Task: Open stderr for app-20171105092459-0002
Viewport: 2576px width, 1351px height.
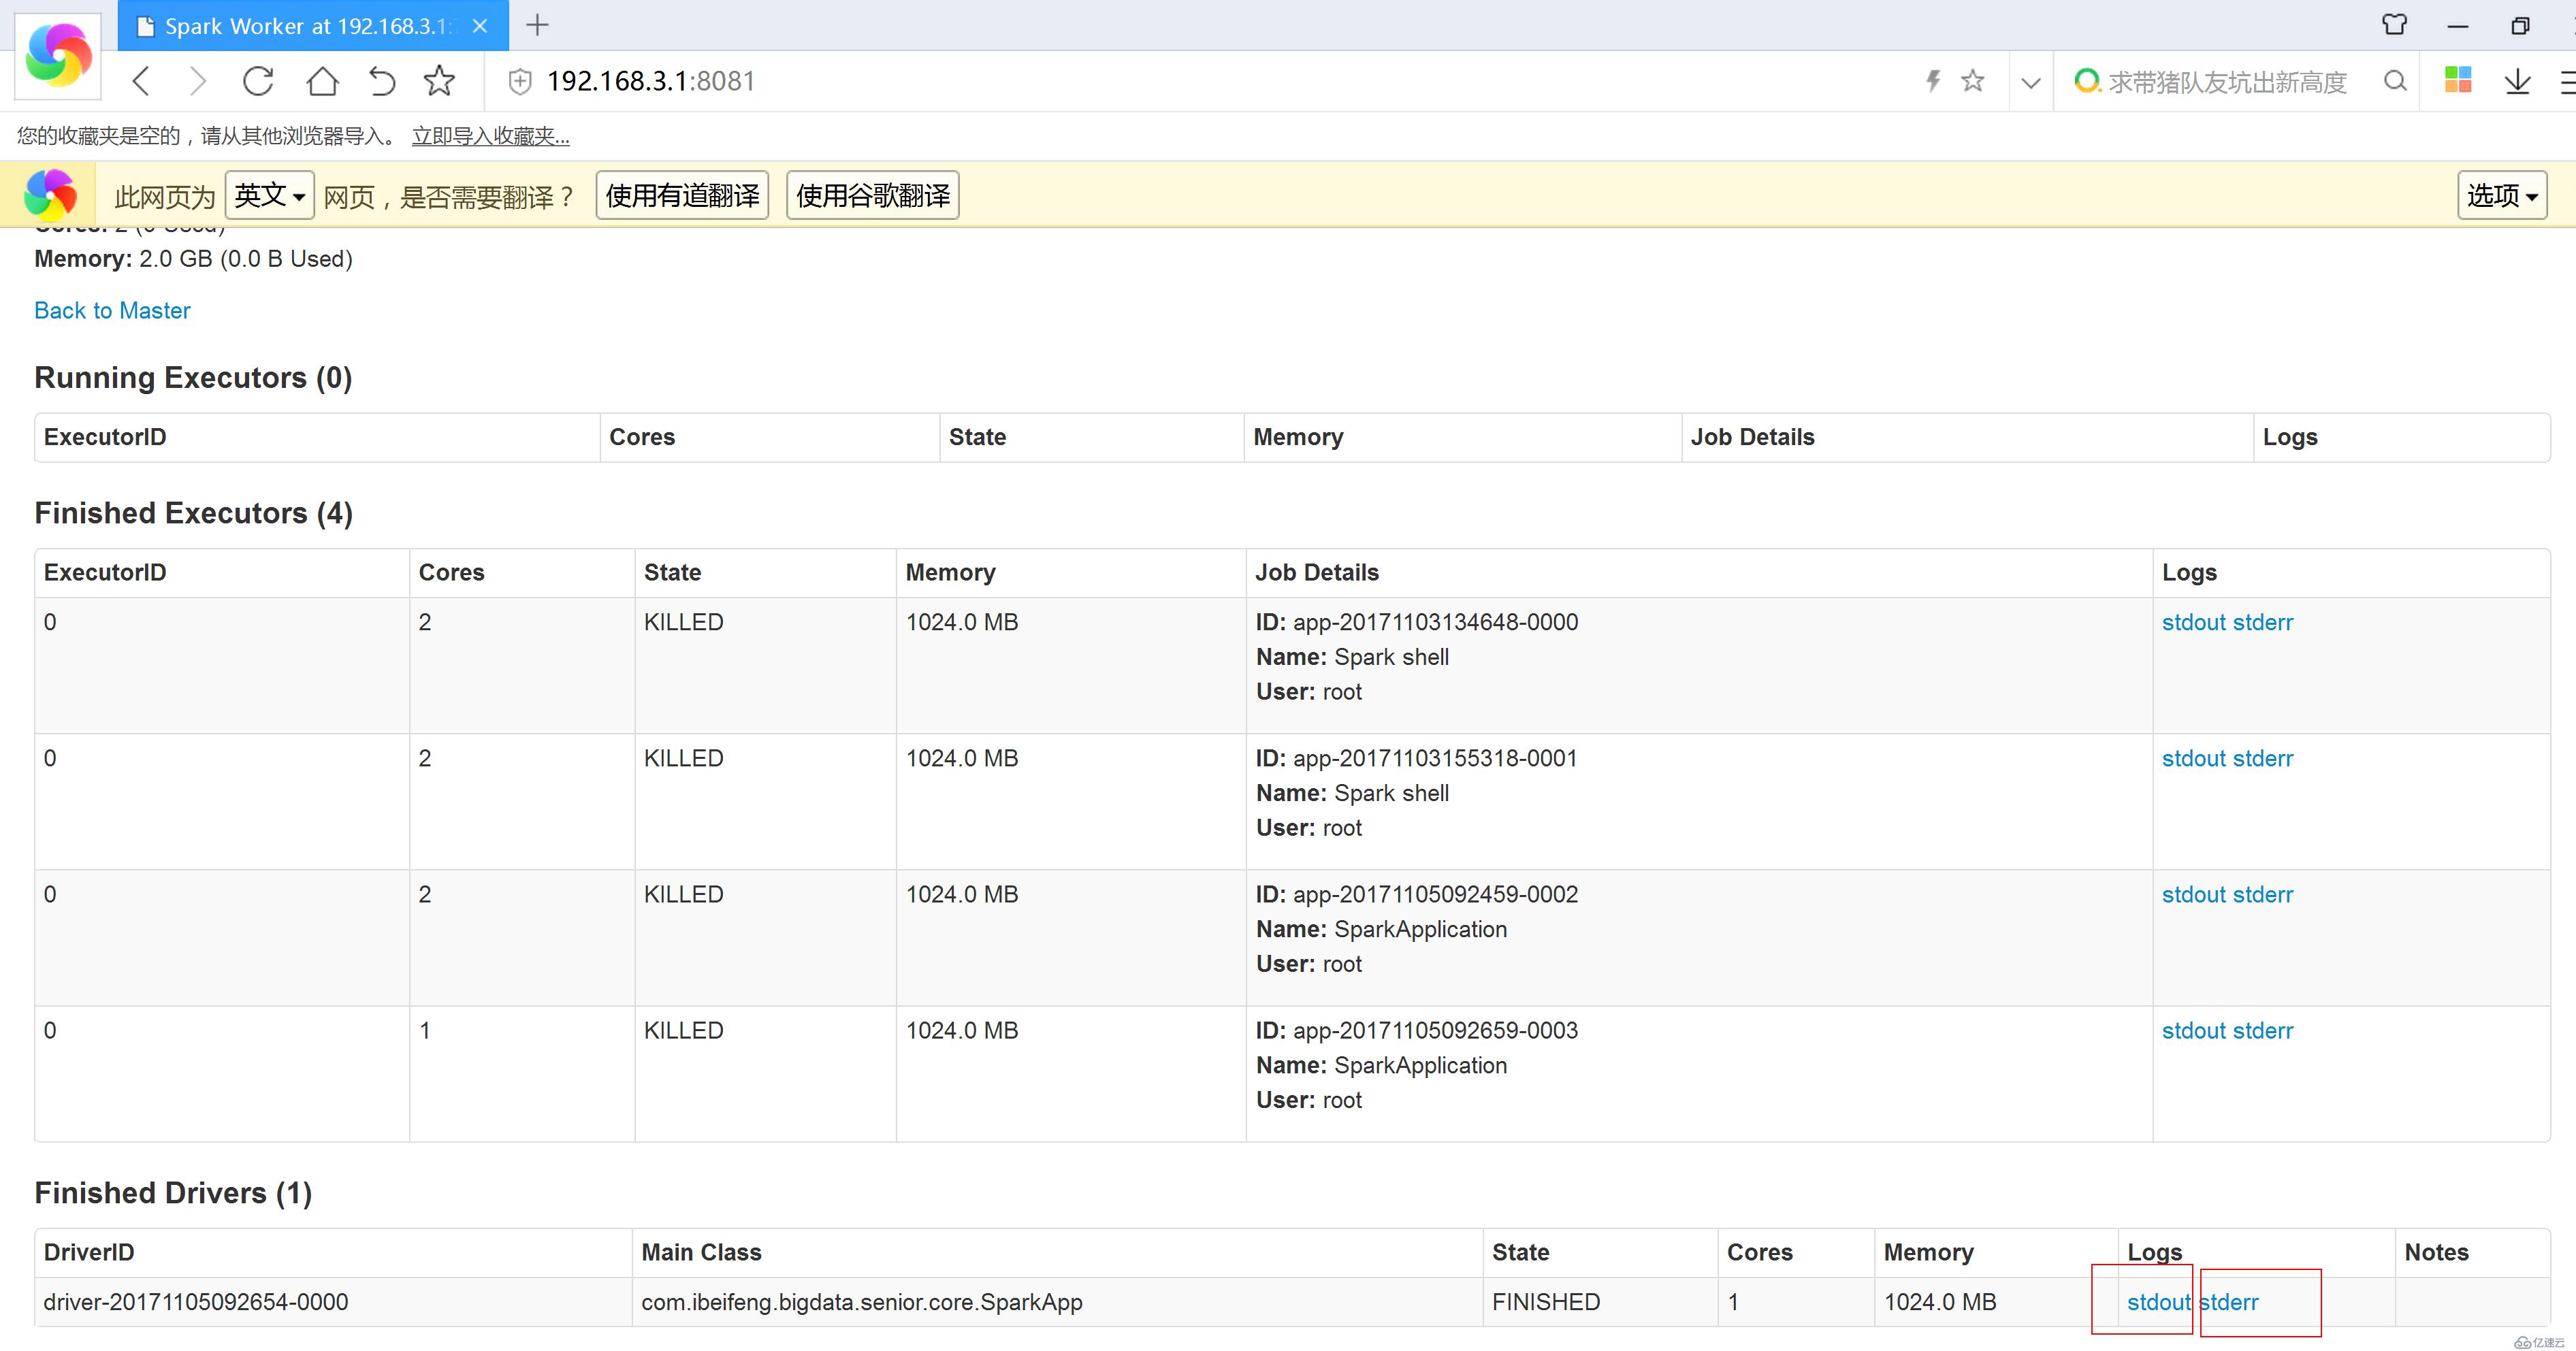Action: (x=2262, y=894)
